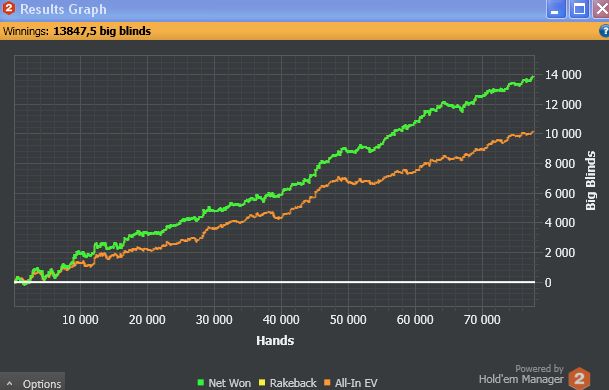
Task: Click the All-In EV legend label
Action: coord(356,383)
